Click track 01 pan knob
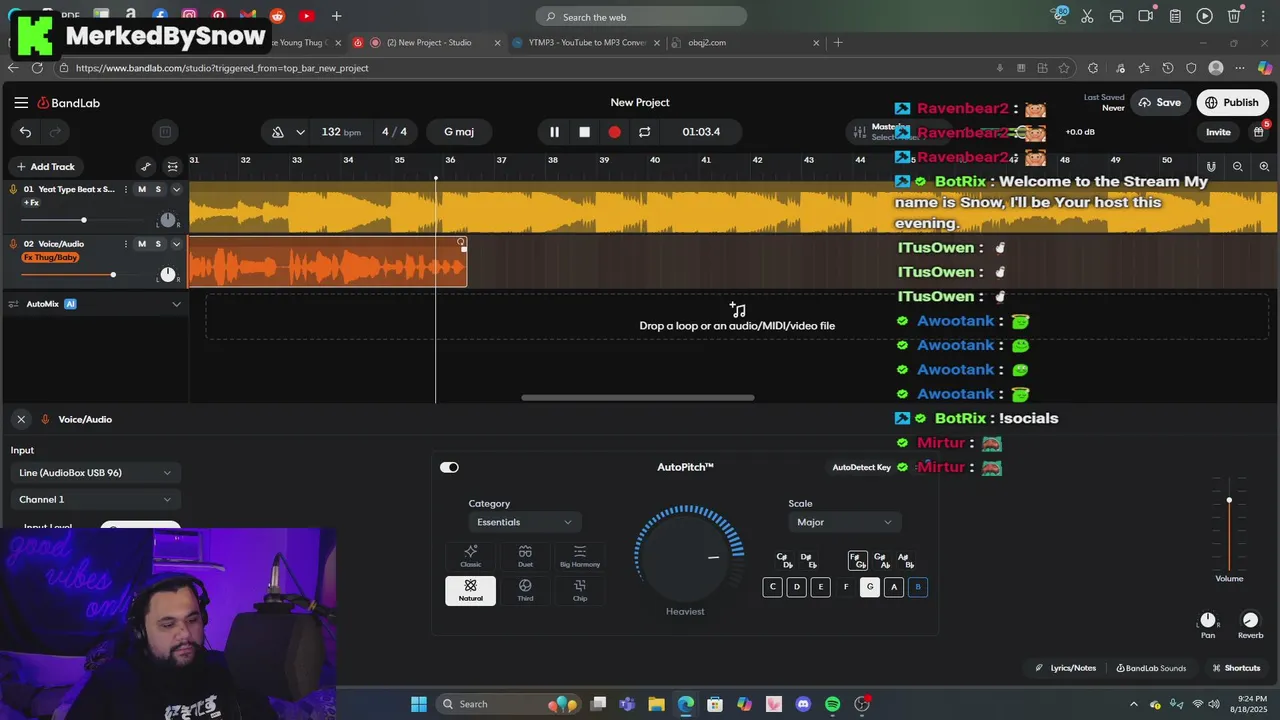1280x720 pixels. point(167,220)
